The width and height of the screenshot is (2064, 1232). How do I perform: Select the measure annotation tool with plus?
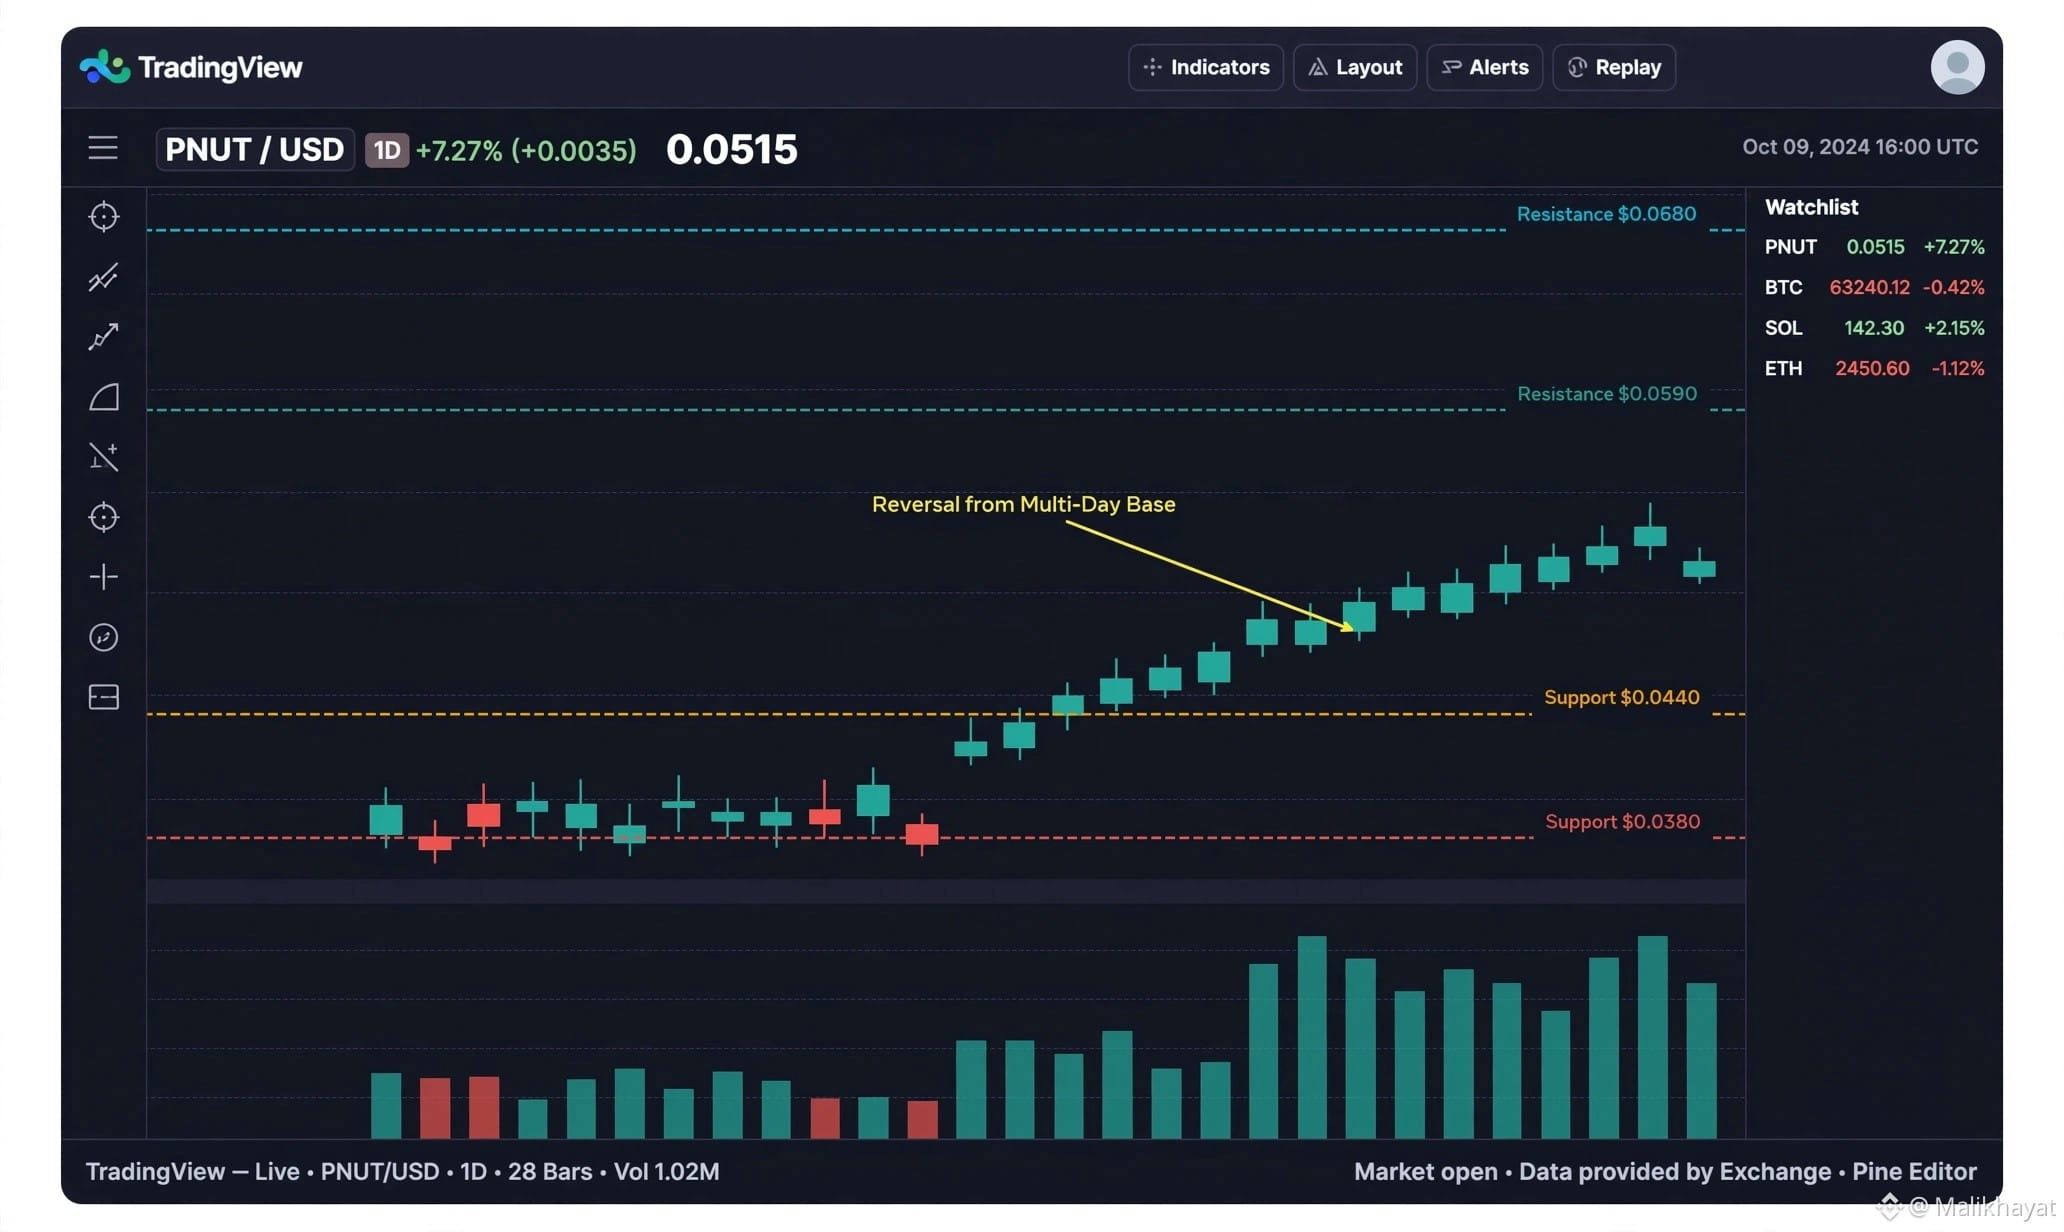coord(104,457)
